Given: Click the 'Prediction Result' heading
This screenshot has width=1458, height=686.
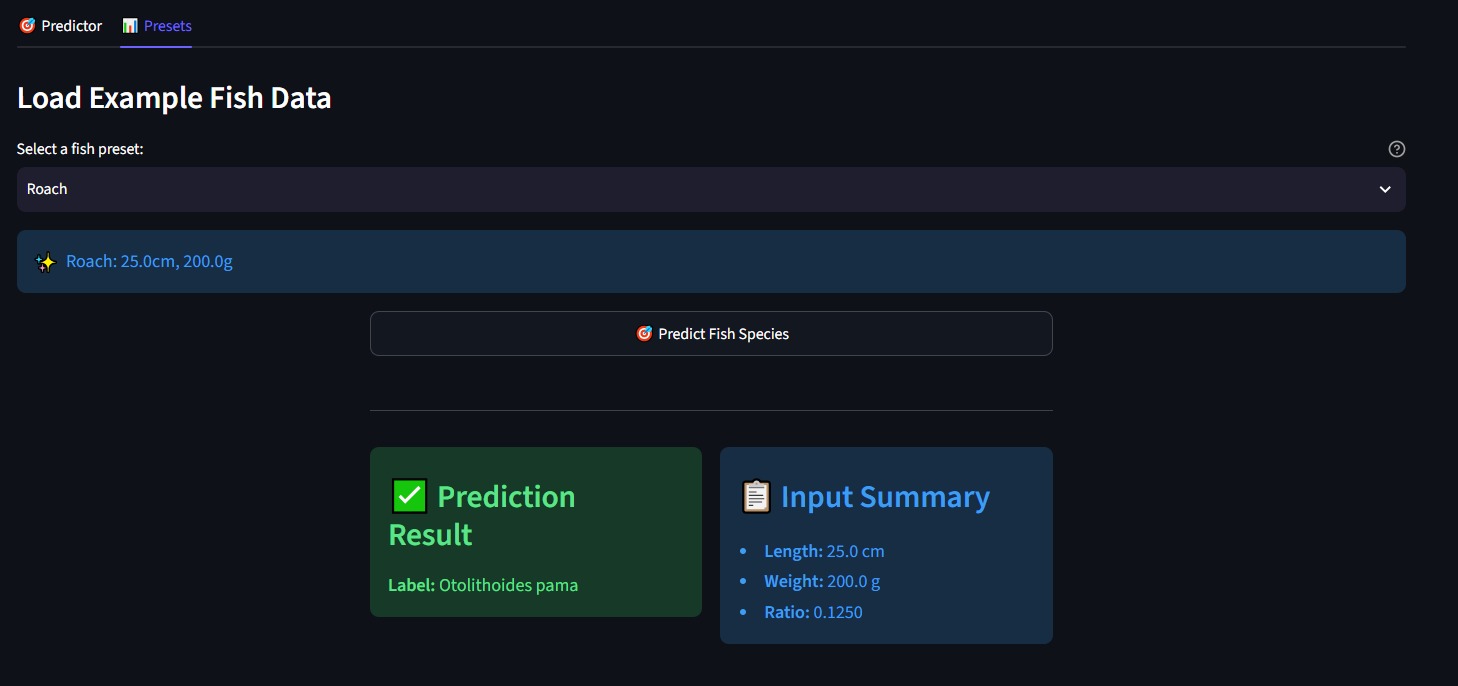Looking at the screenshot, I should click(482, 515).
